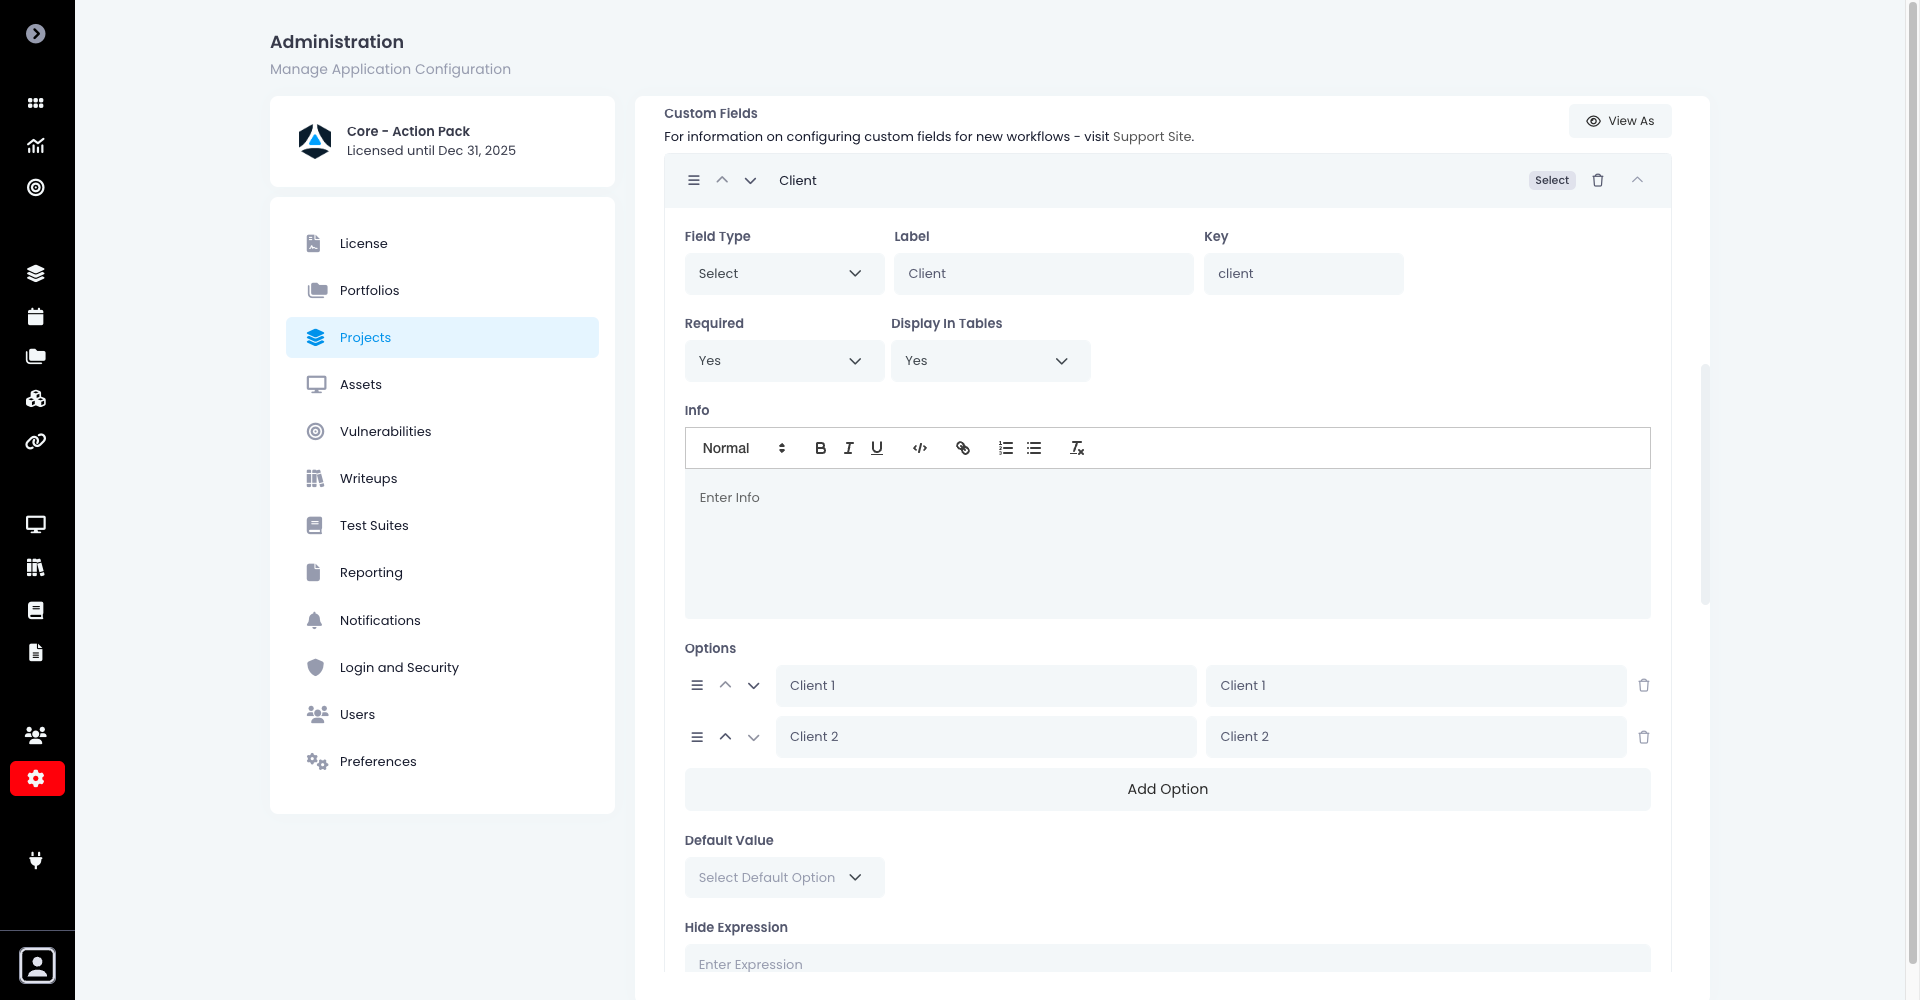Open the Normal text style dropdown
The image size is (1920, 1000).
[740, 448]
